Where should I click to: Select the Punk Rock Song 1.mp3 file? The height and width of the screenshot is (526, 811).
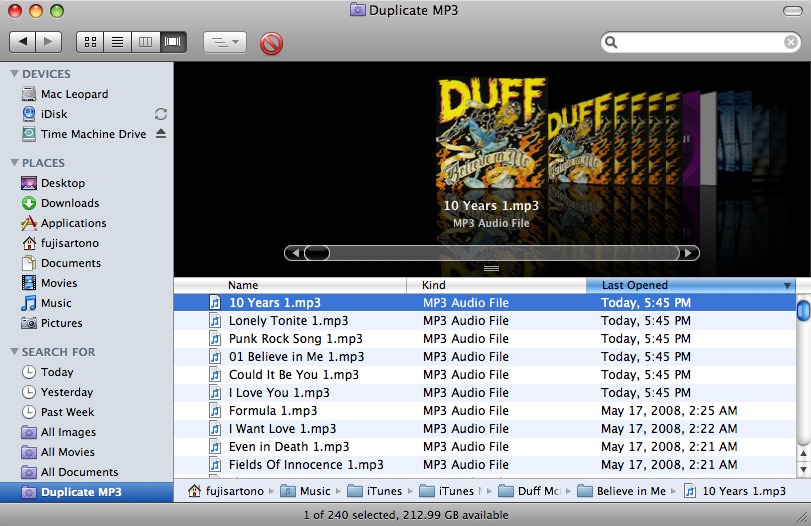tap(485, 339)
